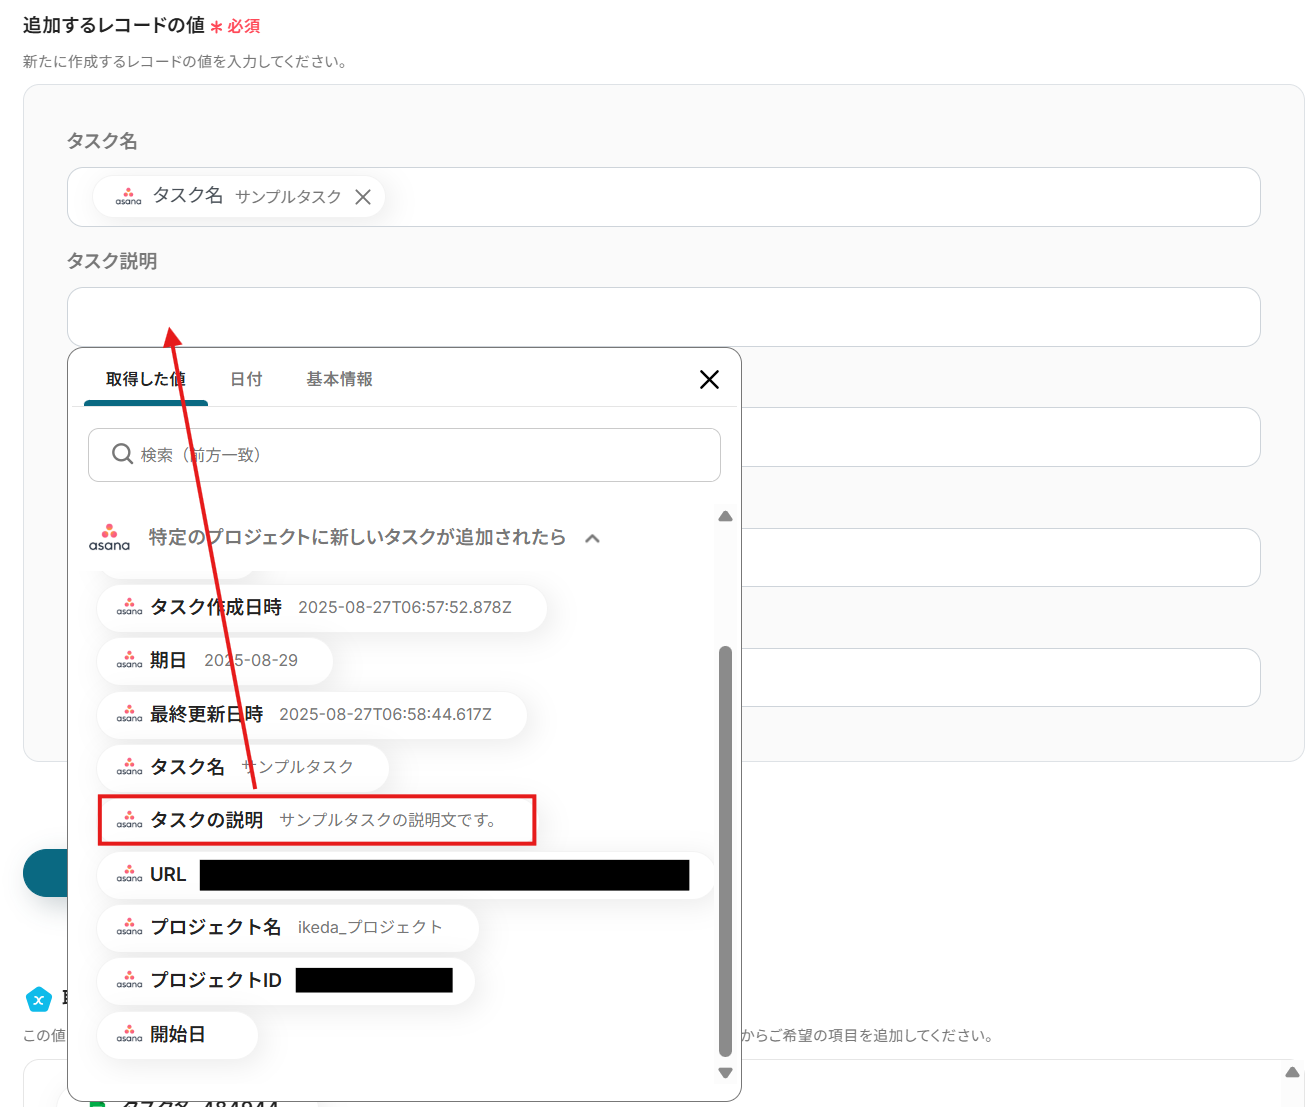Select the タスクの説明 value chip
Image resolution: width=1314 pixels, height=1107 pixels.
click(317, 820)
